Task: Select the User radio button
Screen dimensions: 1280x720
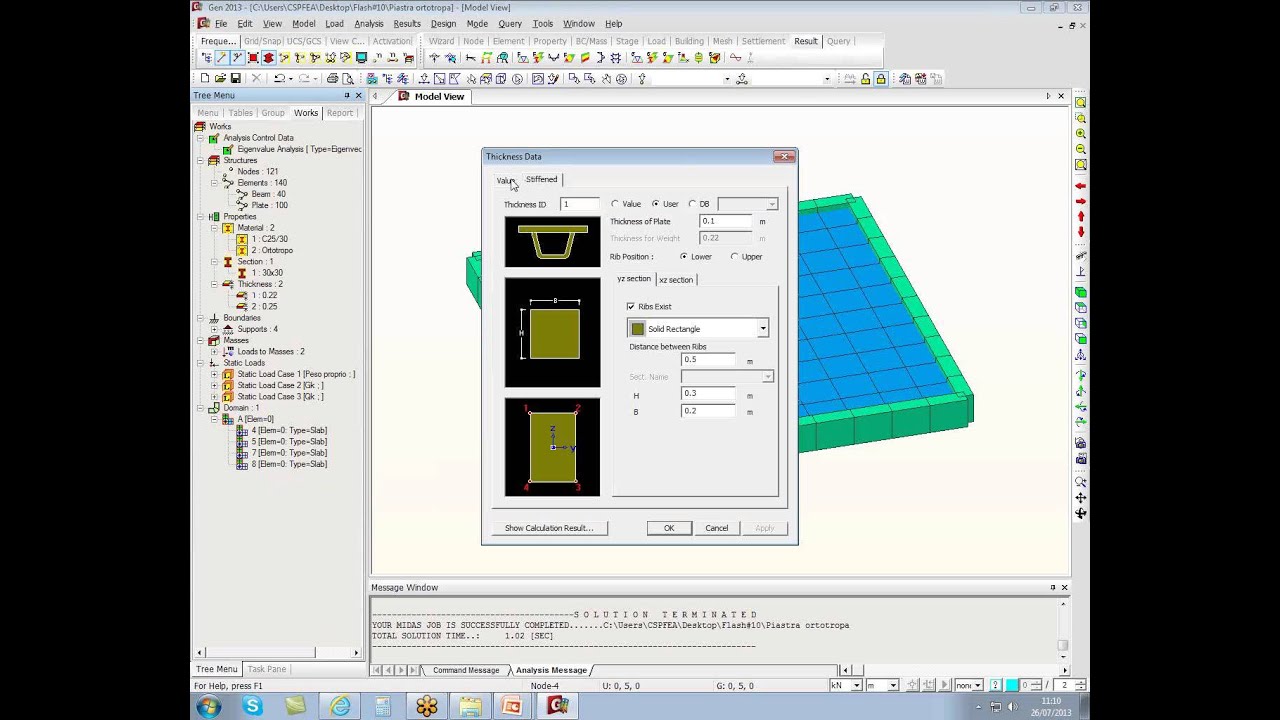Action: pyautogui.click(x=655, y=204)
